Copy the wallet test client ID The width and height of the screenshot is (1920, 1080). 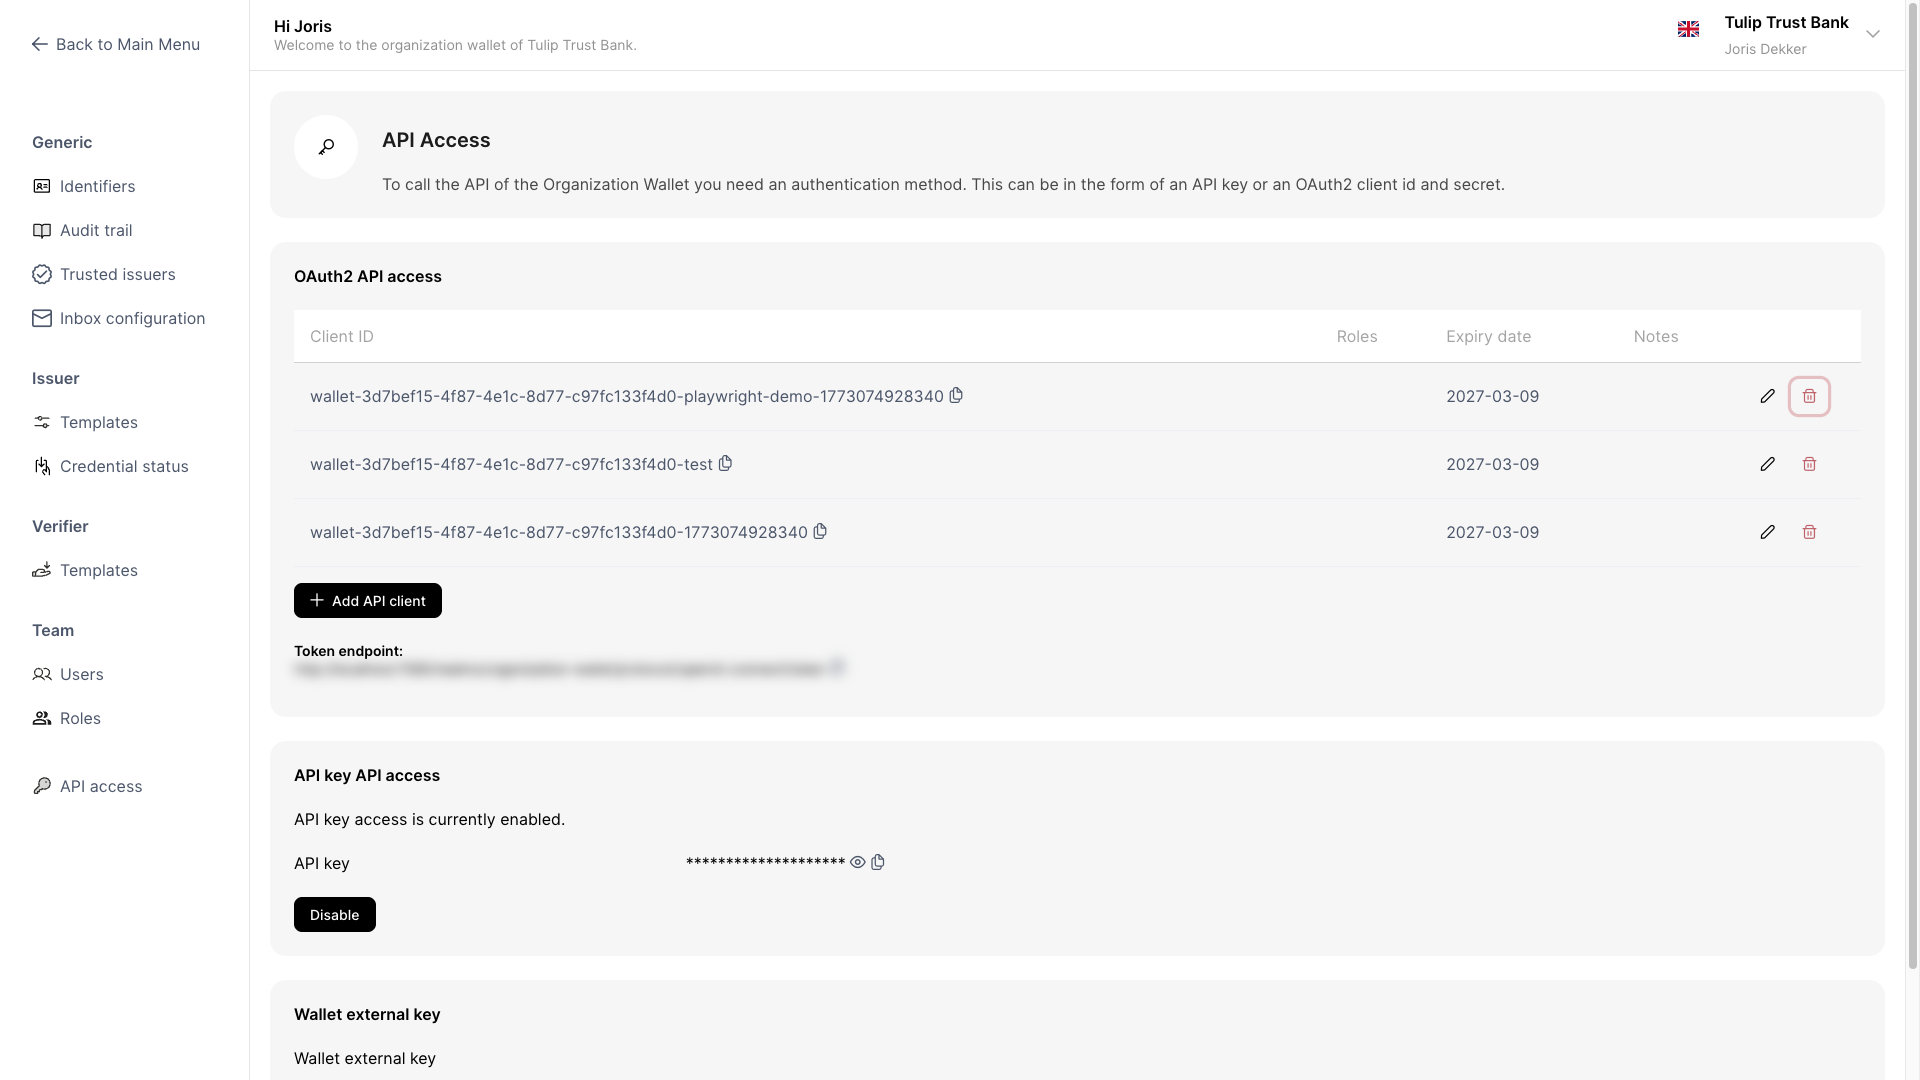[726, 463]
